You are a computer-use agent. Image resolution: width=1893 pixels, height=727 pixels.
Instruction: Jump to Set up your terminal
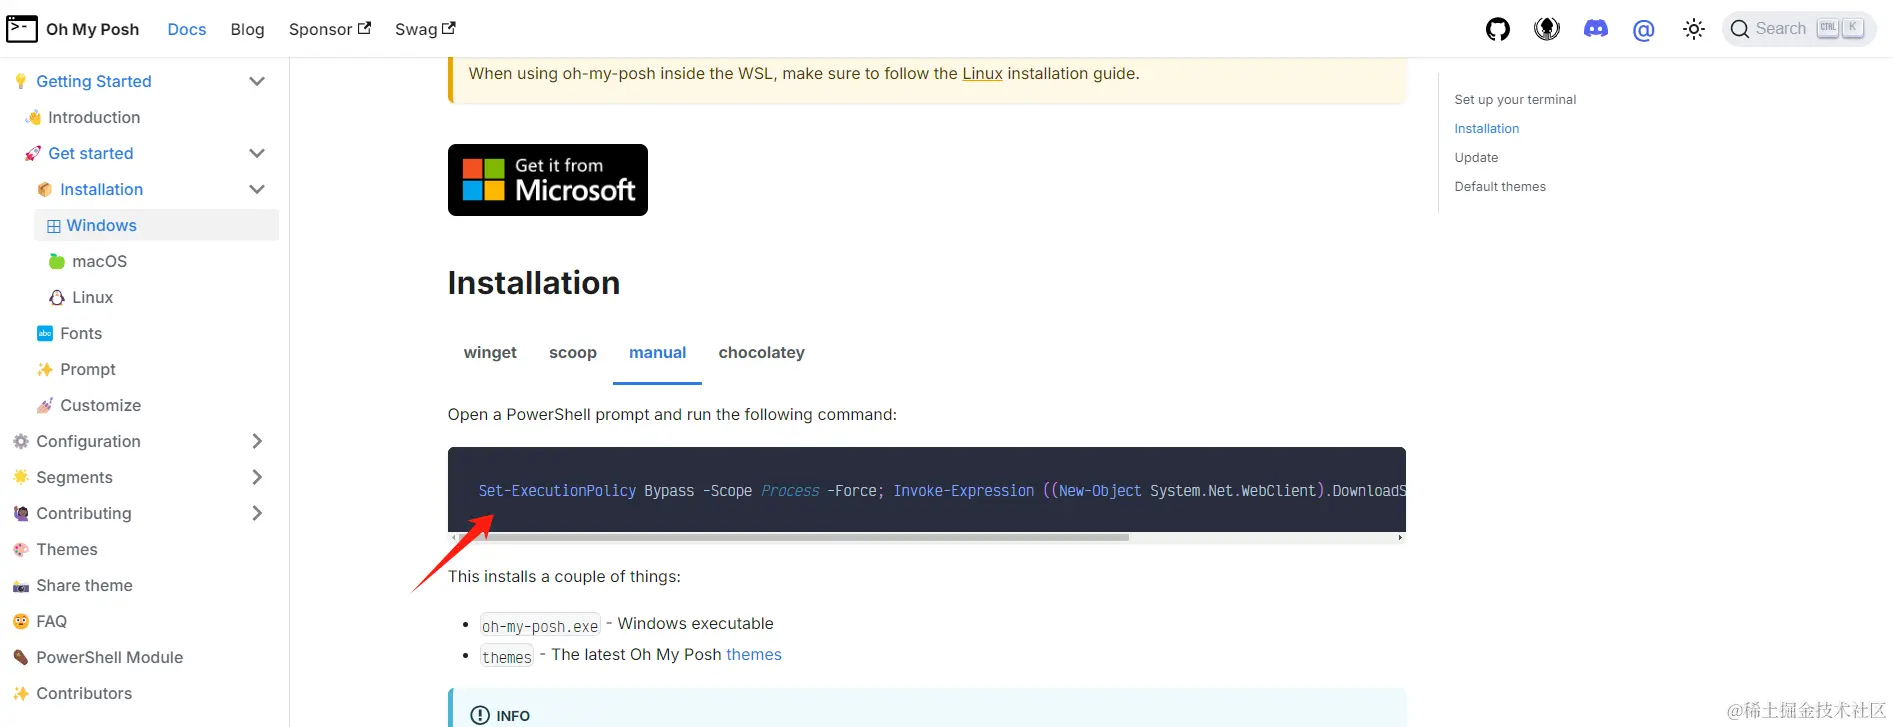coord(1515,99)
